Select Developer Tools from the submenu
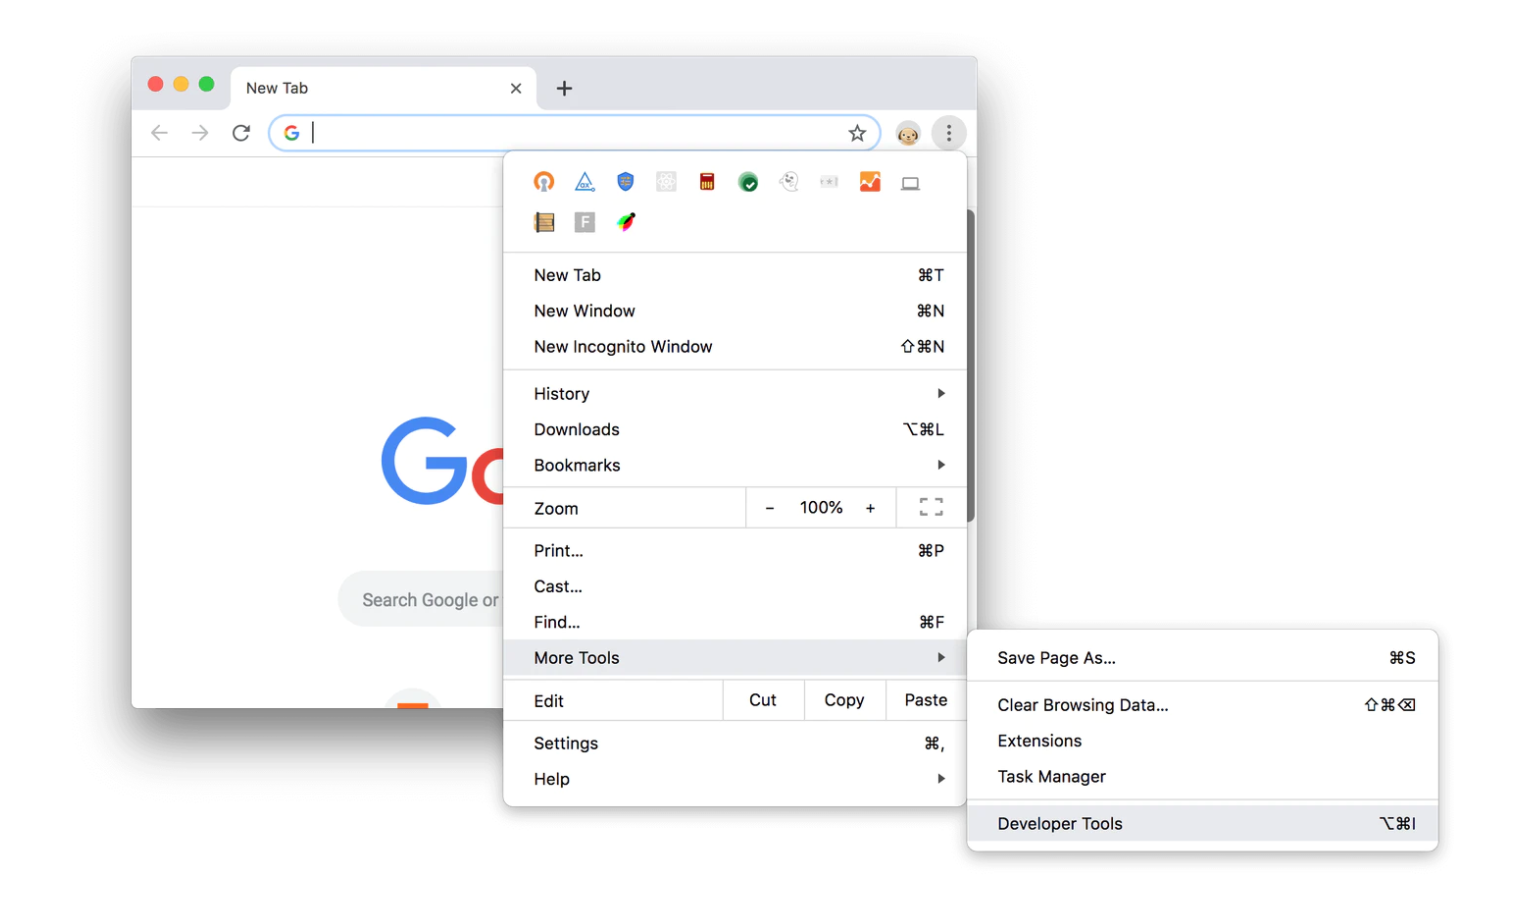Screen dimensions: 1524x918 (x=1060, y=824)
